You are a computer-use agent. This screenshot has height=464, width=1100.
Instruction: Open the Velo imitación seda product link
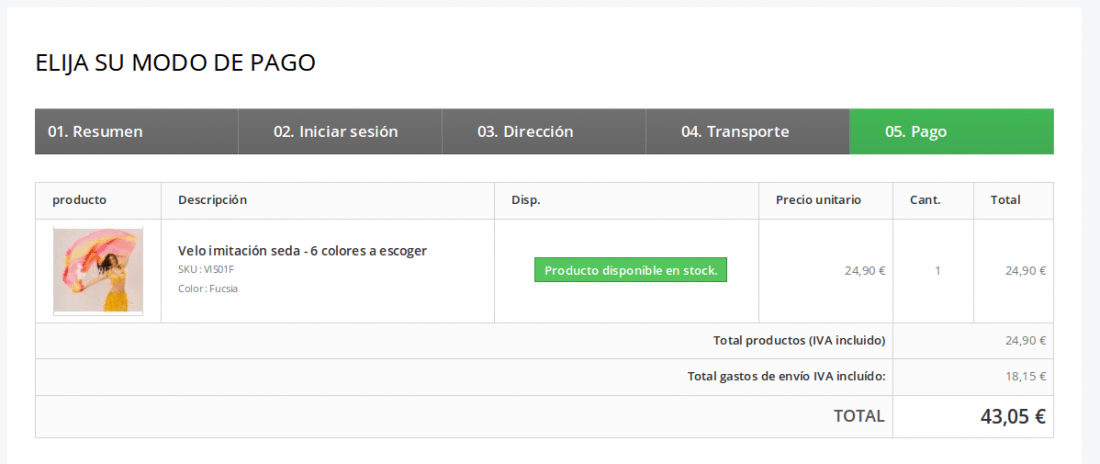pos(302,251)
